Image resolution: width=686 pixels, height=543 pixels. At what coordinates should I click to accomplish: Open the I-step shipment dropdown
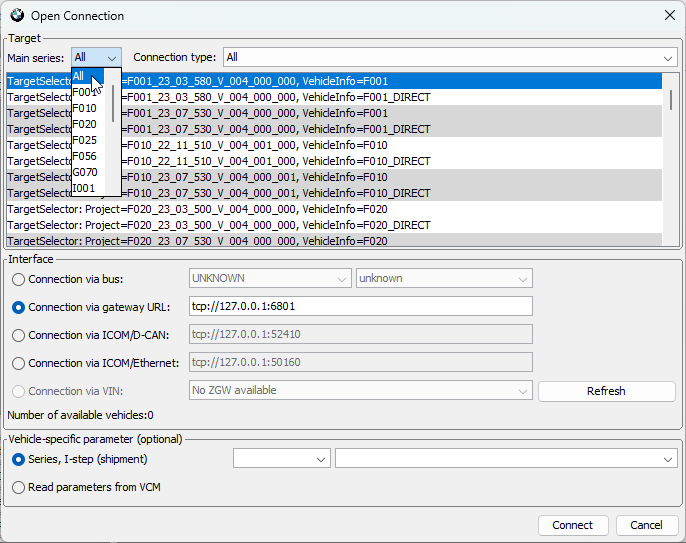pyautogui.click(x=506, y=459)
